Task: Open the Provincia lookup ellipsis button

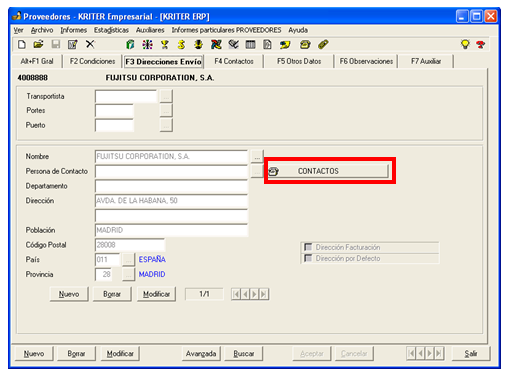Action: (128, 274)
